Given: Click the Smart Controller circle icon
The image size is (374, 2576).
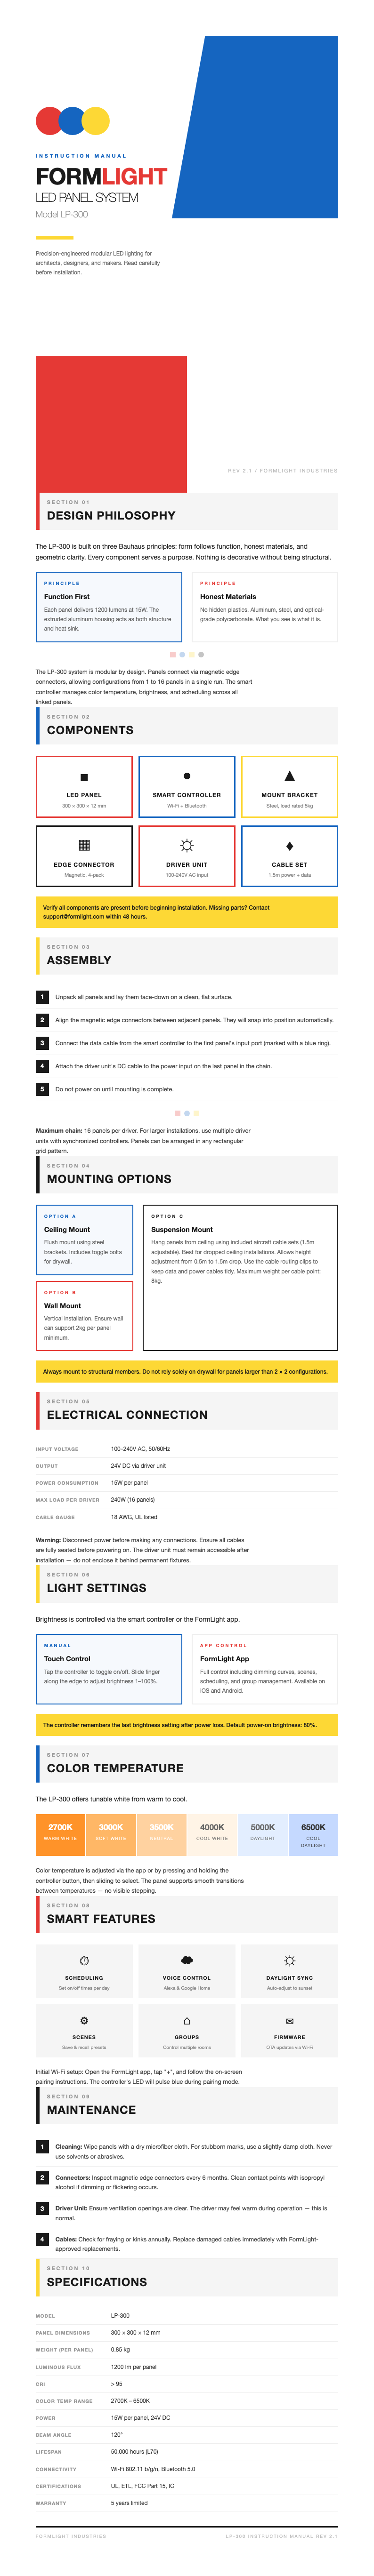Looking at the screenshot, I should point(187,776).
